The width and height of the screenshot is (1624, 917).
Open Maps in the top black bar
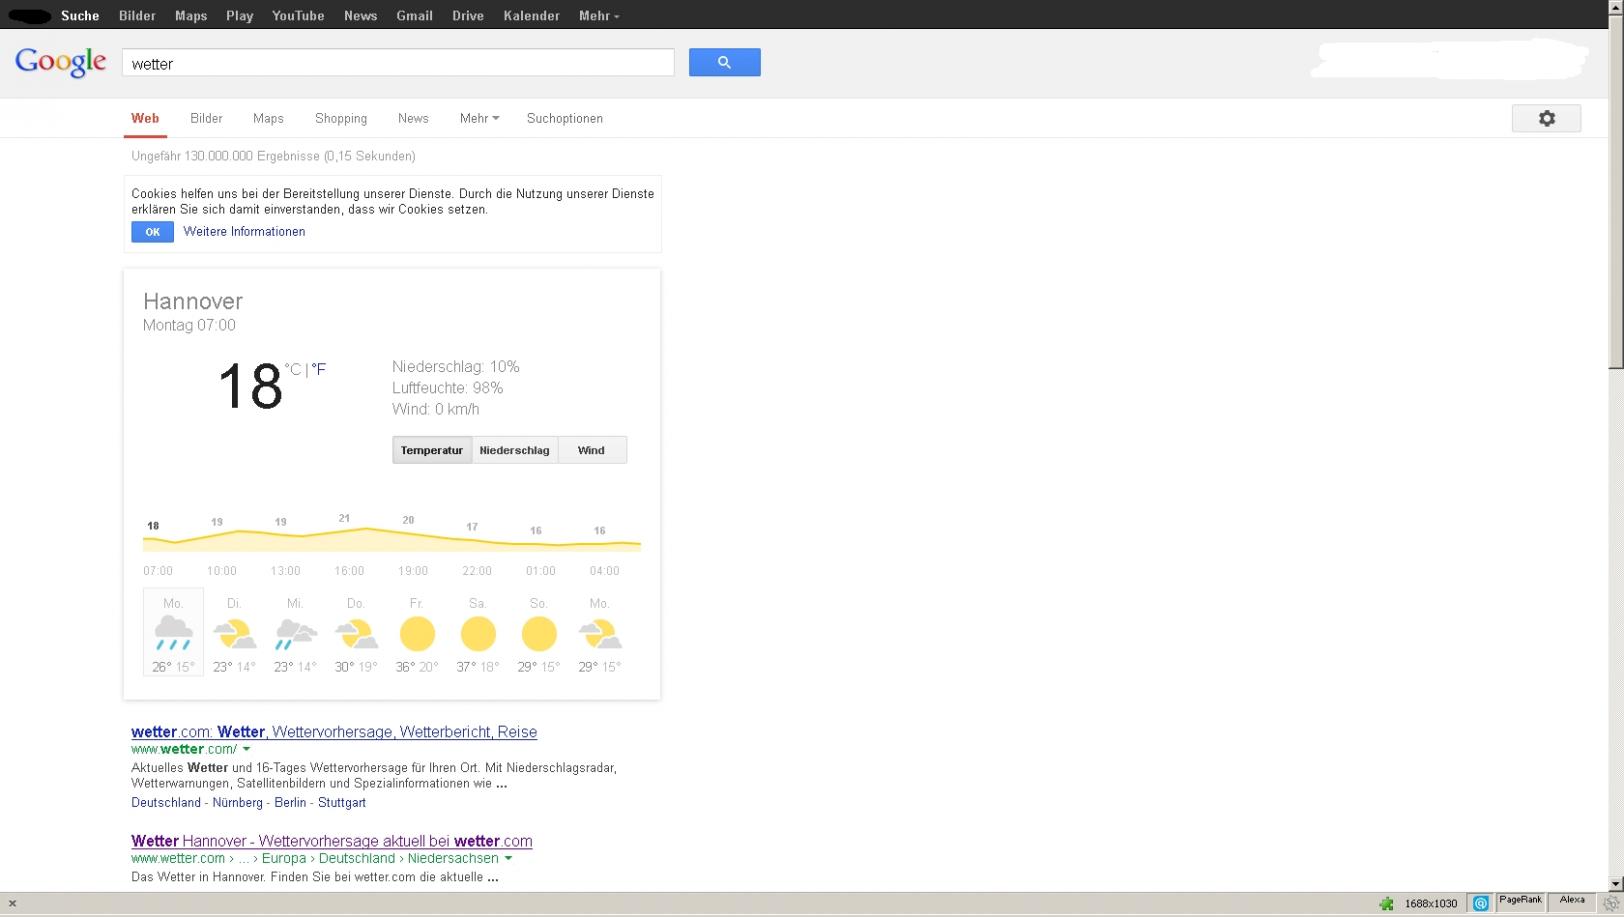[x=191, y=16]
